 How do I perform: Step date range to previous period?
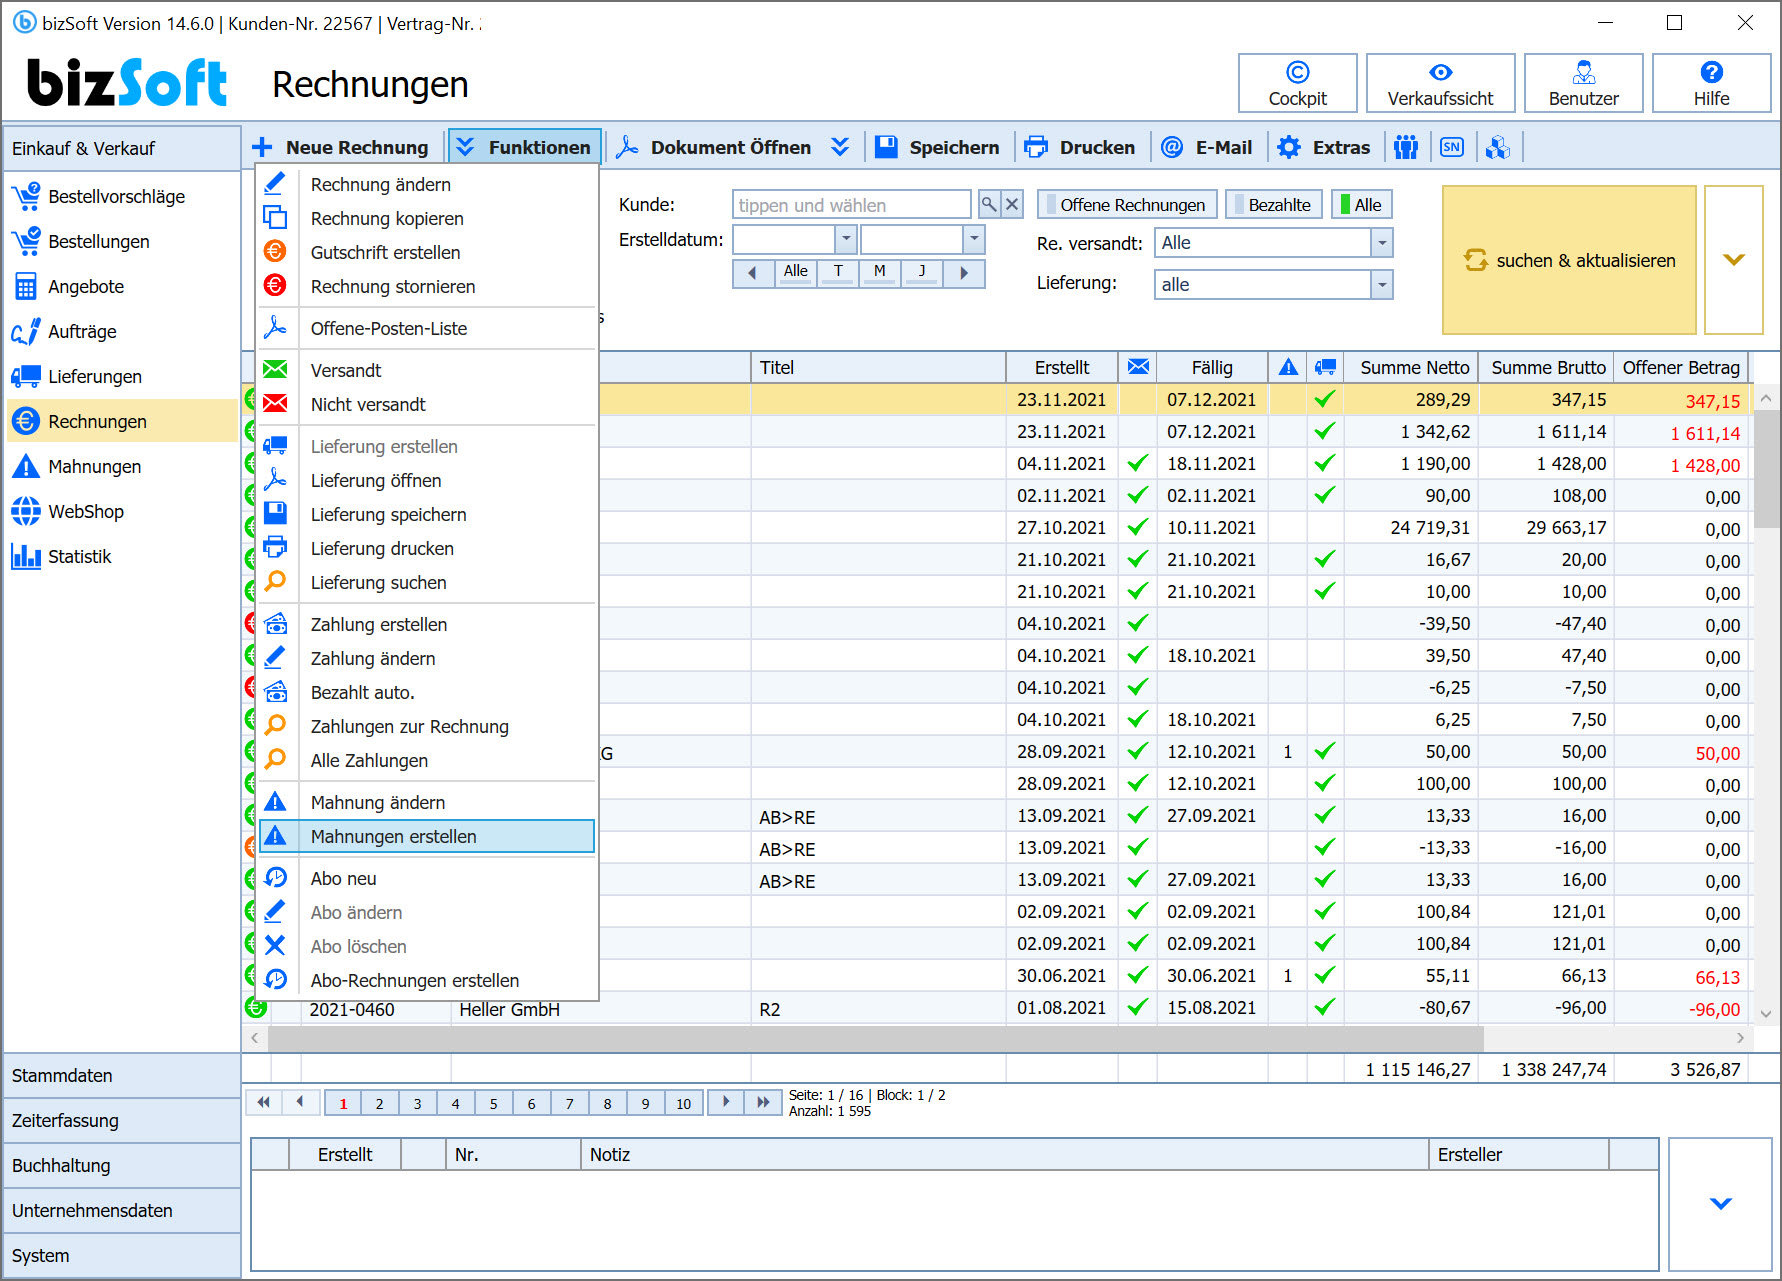(753, 272)
